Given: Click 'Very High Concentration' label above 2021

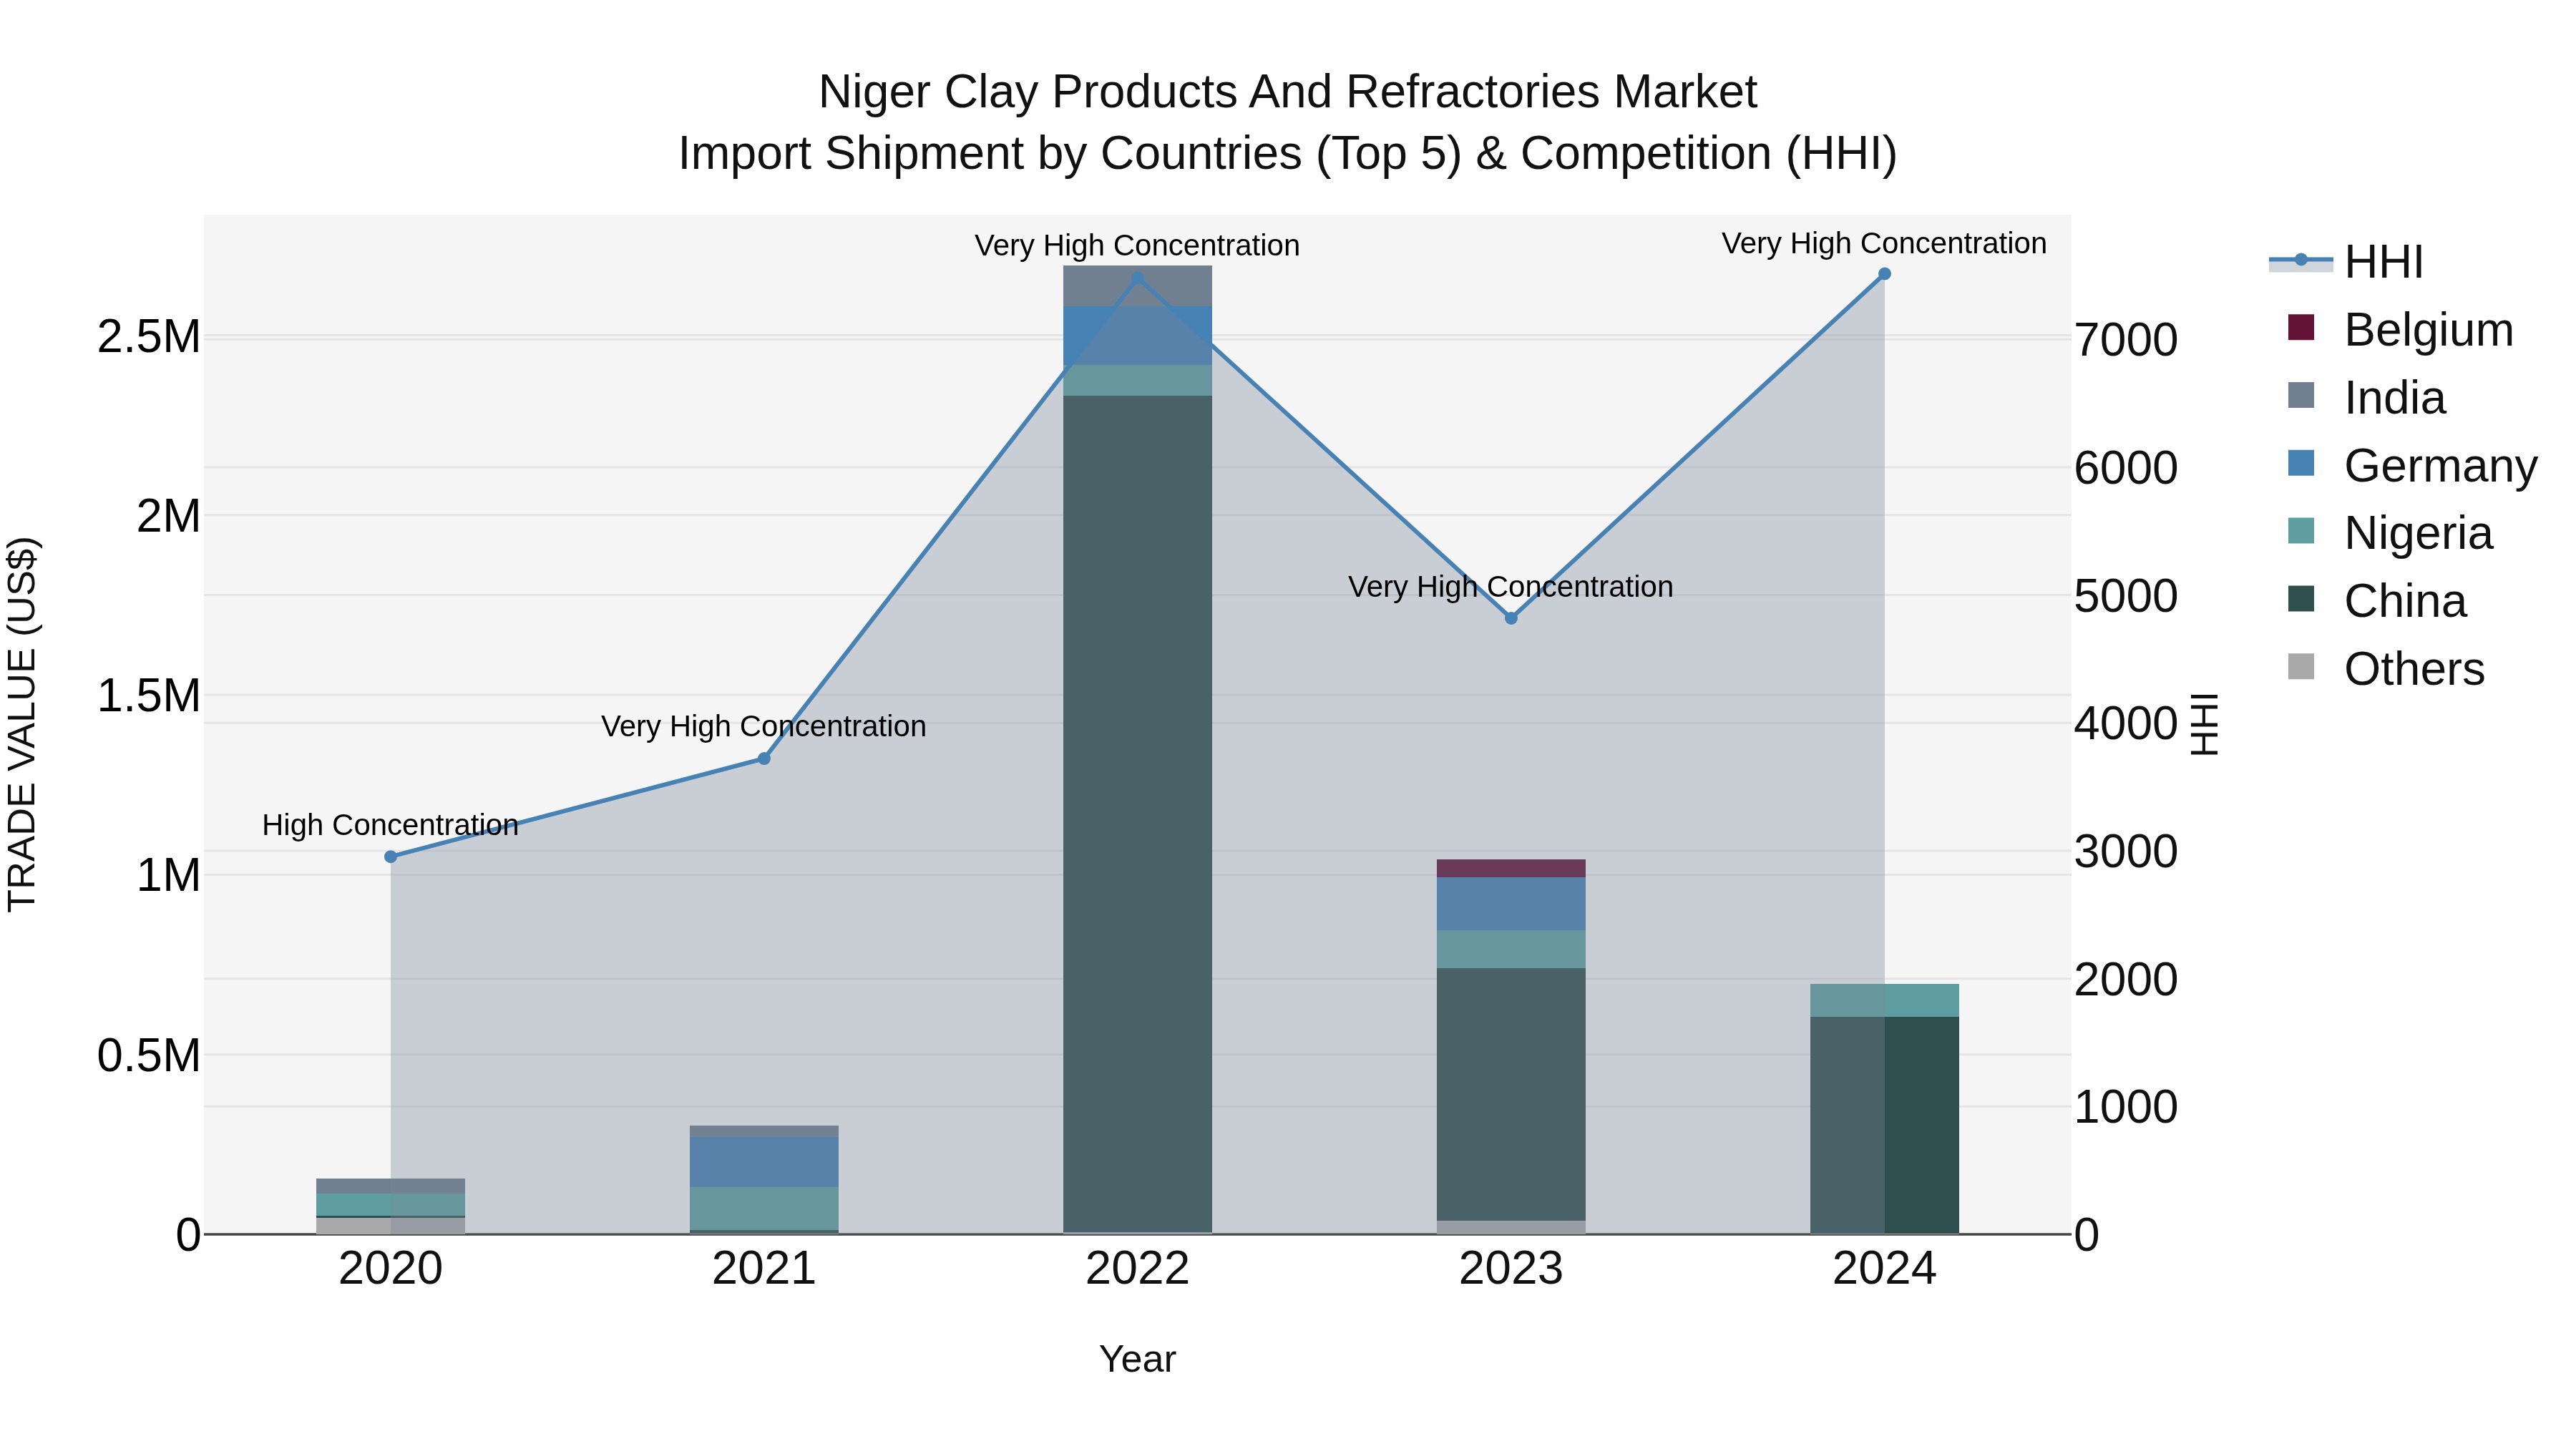Looking at the screenshot, I should pyautogui.click(x=764, y=726).
